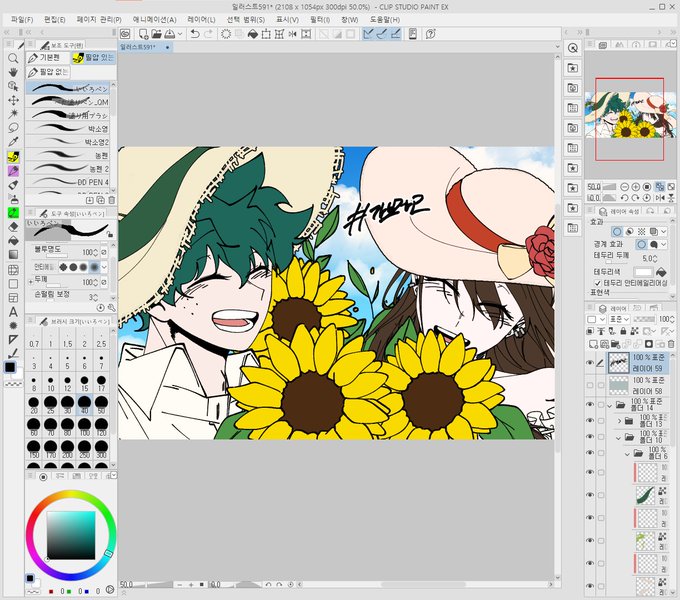
Task: Click 레이어 59 layer thumbnail
Action: pos(618,362)
